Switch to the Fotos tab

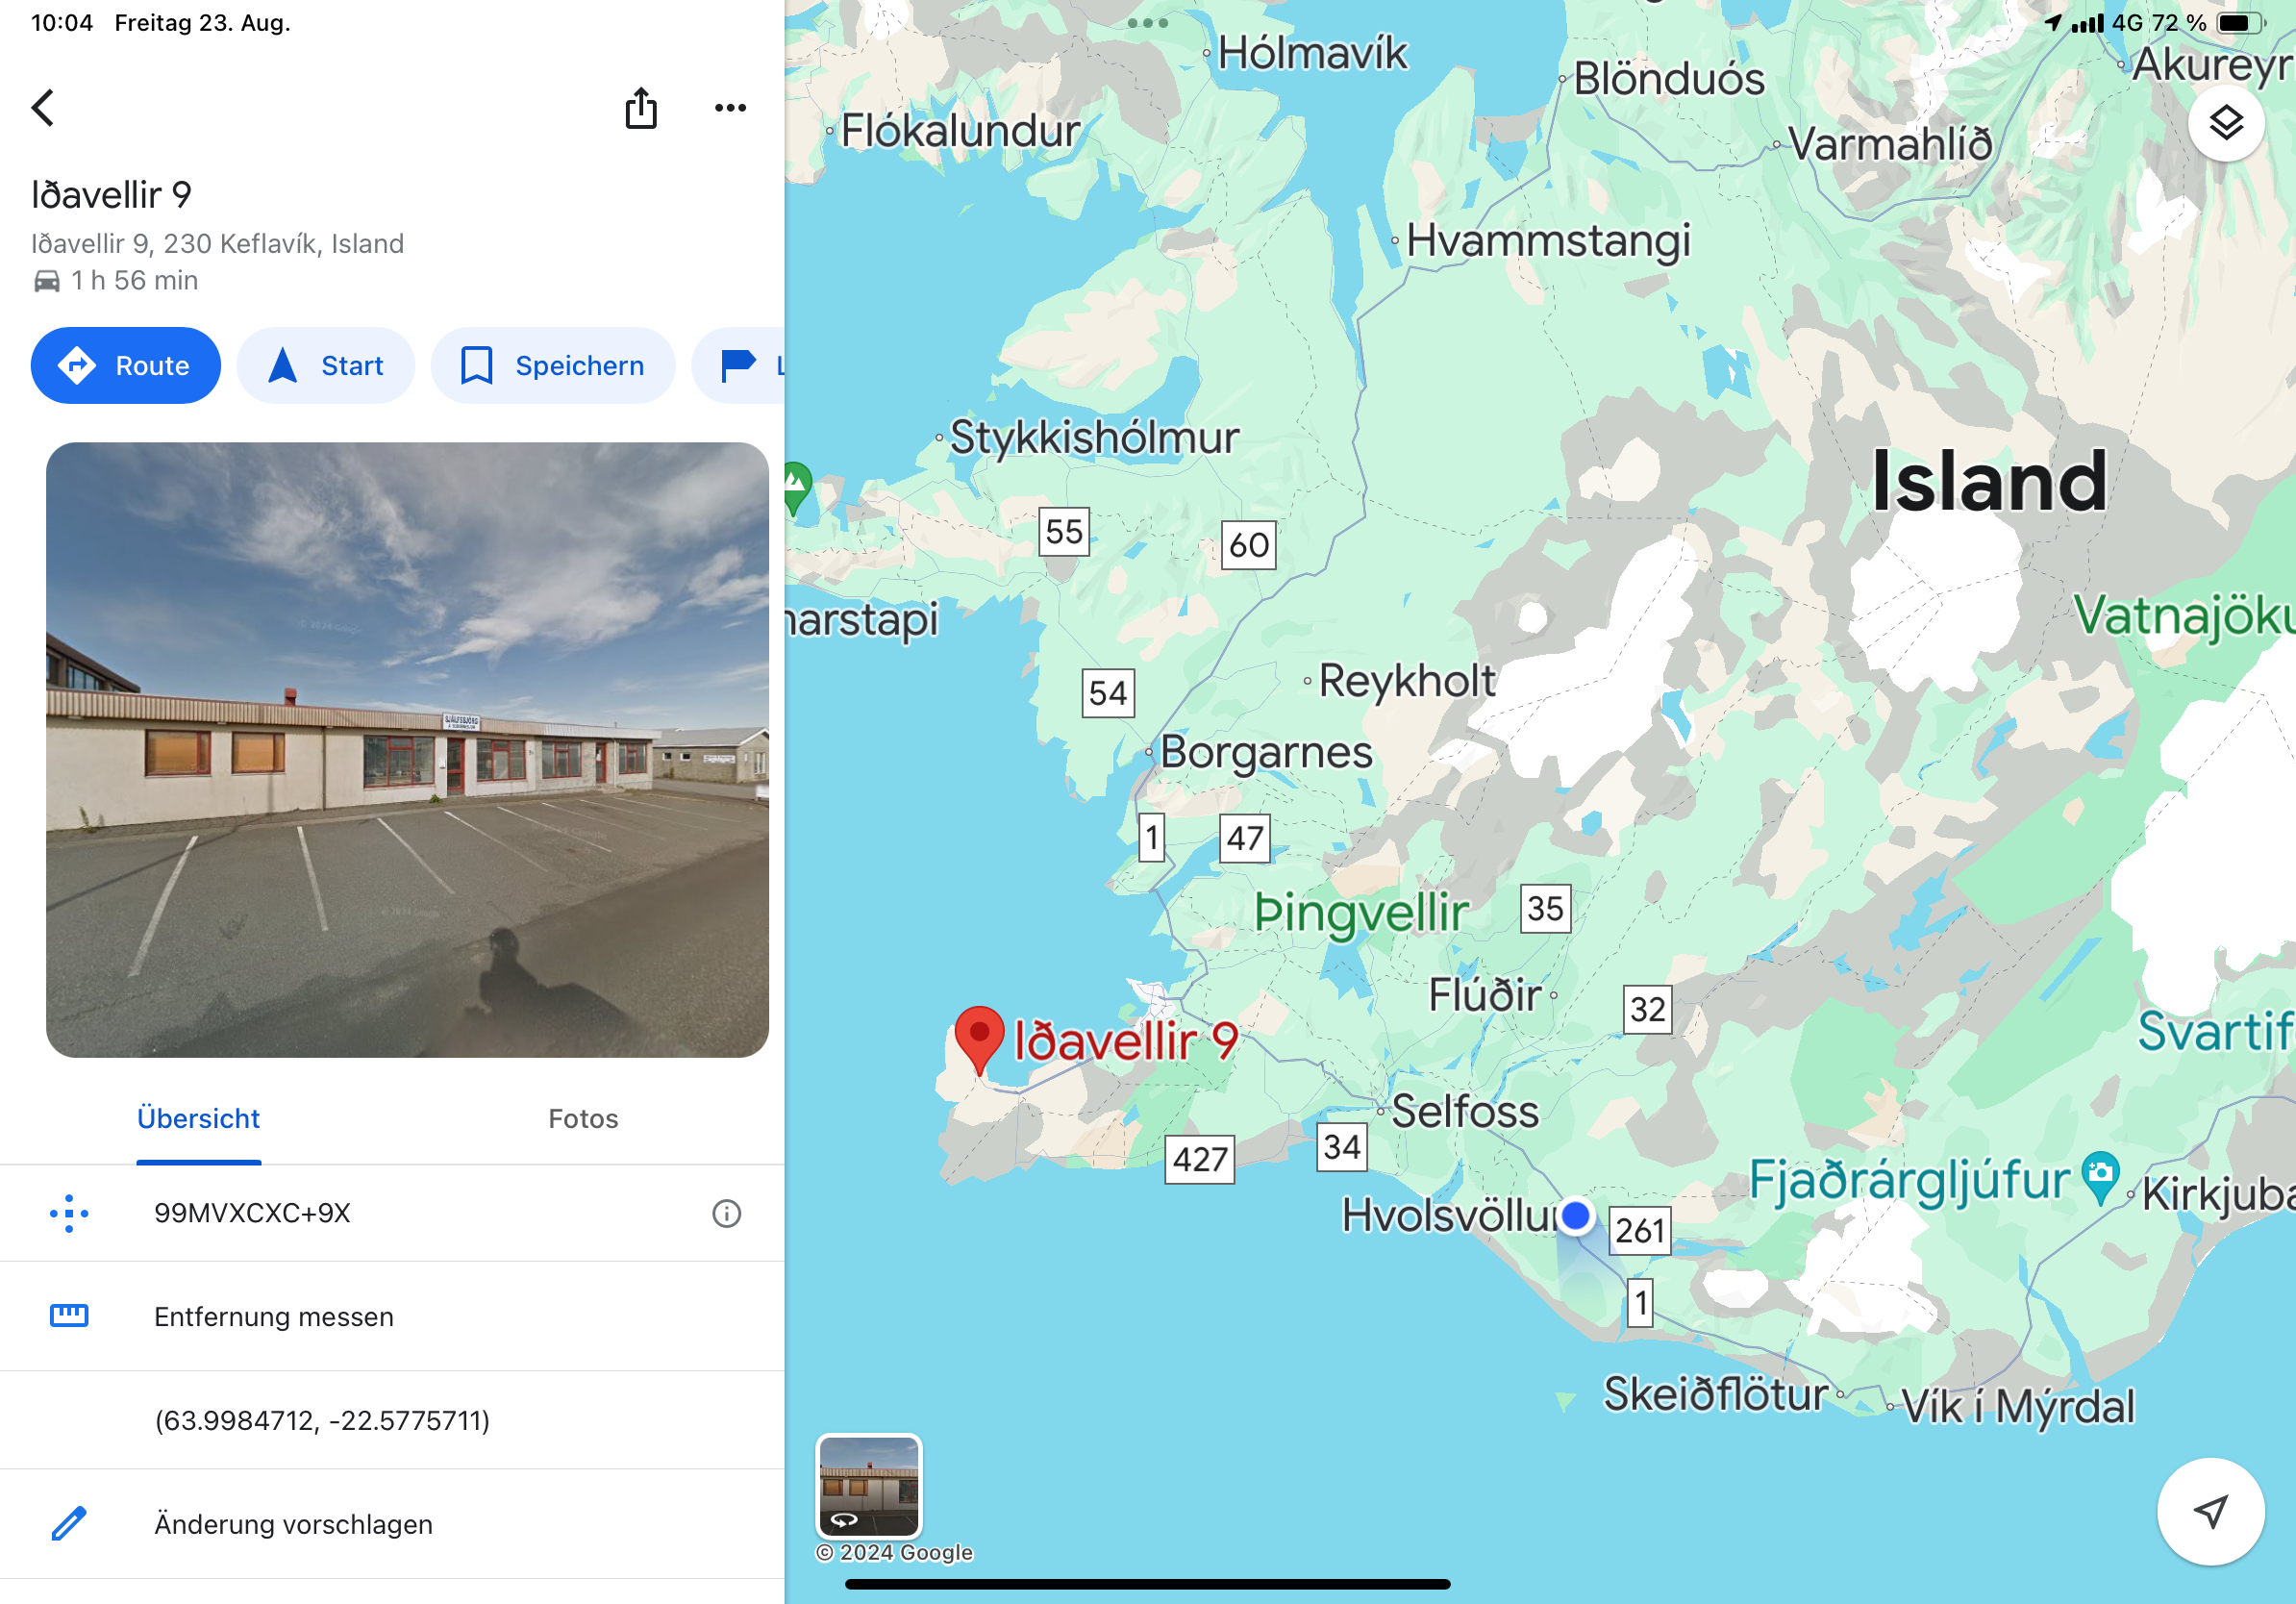(x=583, y=1118)
